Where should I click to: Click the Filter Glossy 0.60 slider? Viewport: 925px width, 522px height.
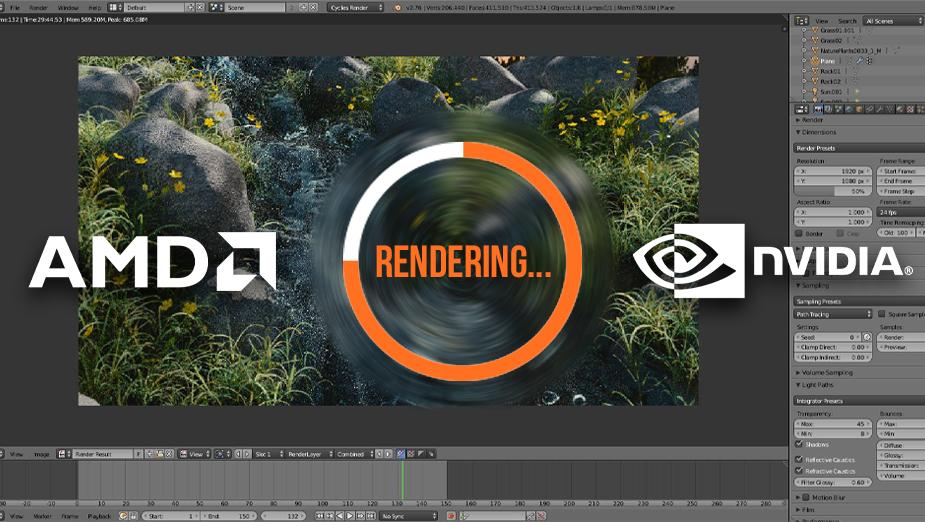832,482
